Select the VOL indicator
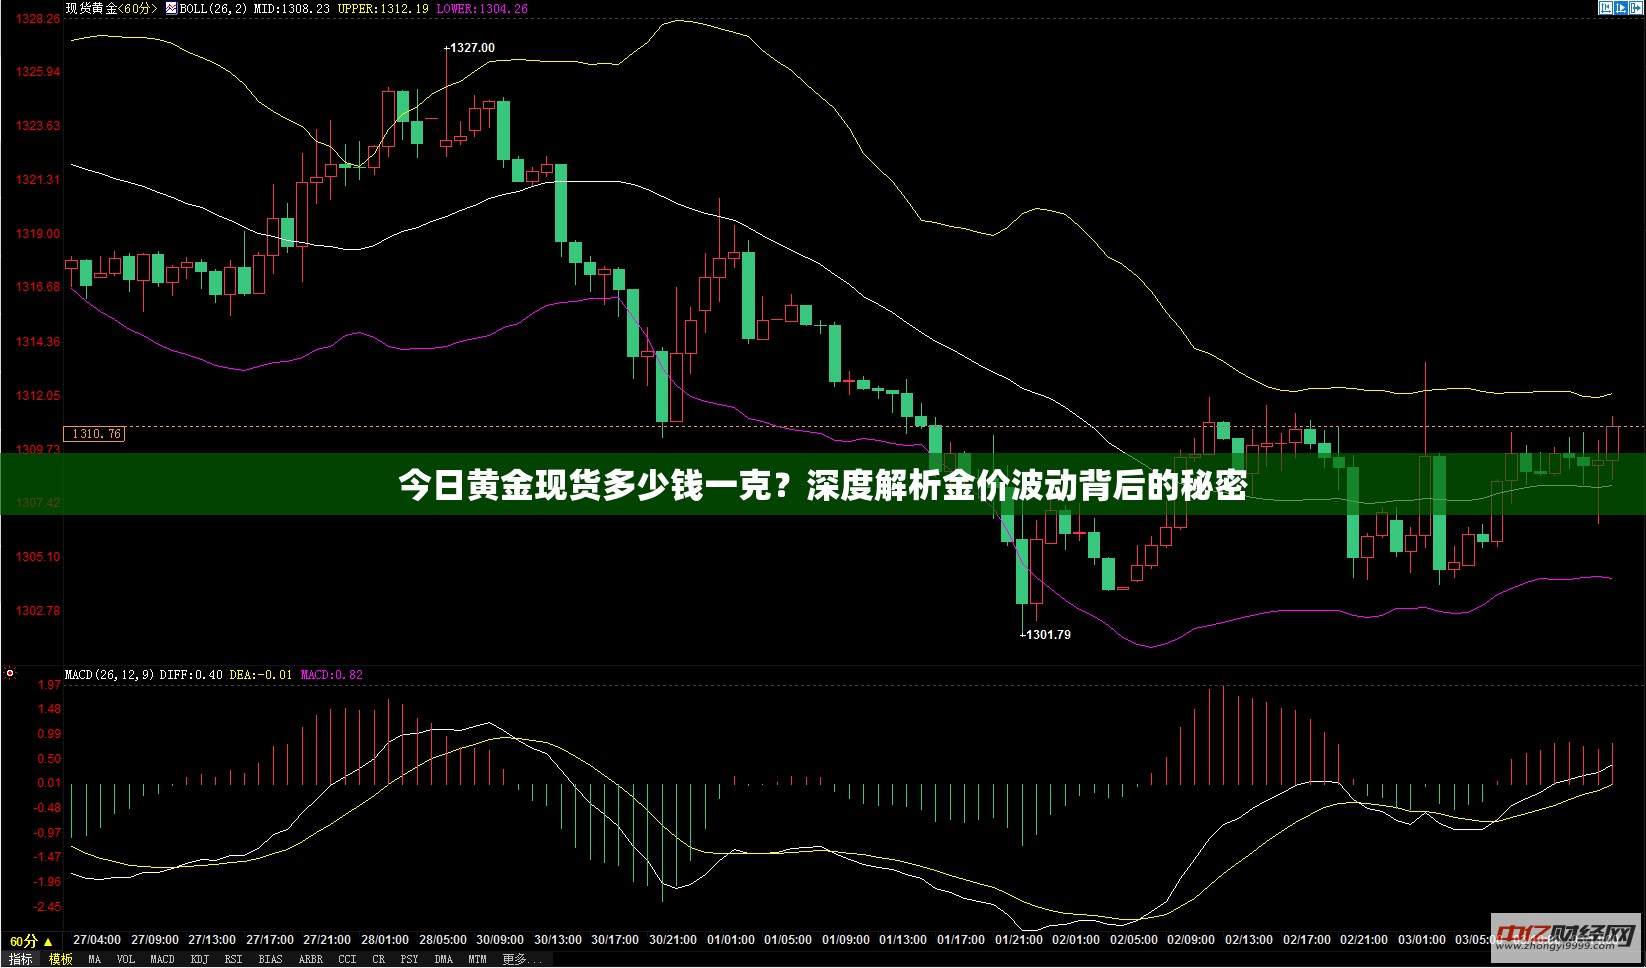The height and width of the screenshot is (968, 1646). pos(125,959)
